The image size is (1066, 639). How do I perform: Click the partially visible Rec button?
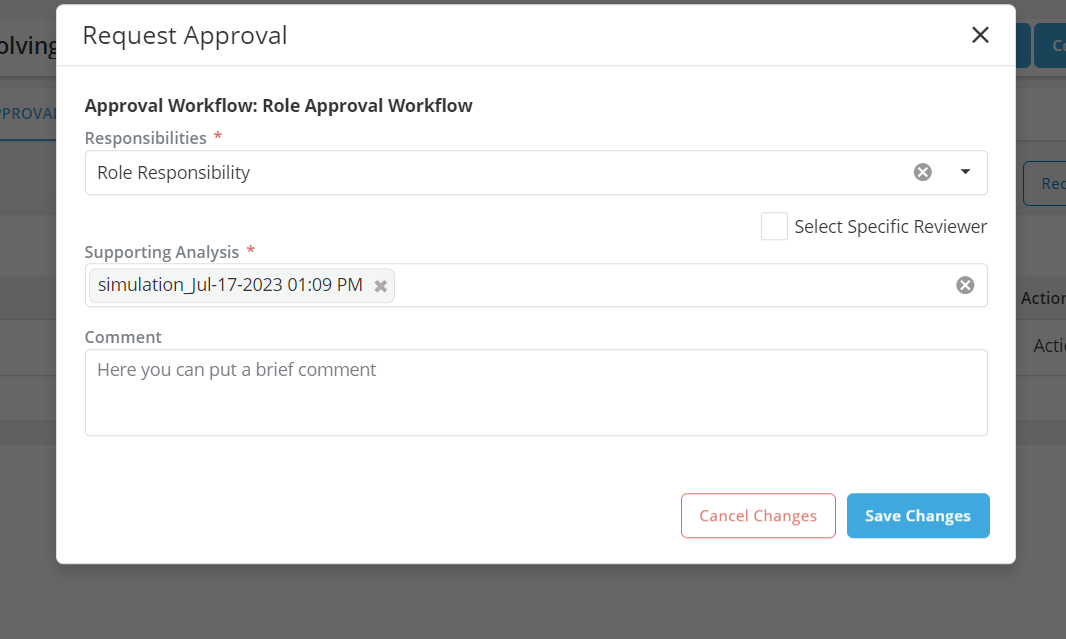[x=1047, y=184]
